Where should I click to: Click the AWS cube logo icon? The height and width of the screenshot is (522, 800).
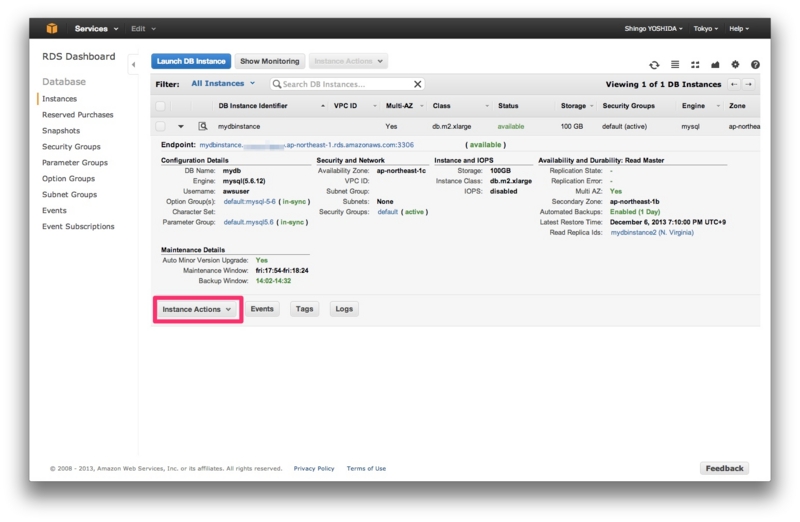coord(52,28)
